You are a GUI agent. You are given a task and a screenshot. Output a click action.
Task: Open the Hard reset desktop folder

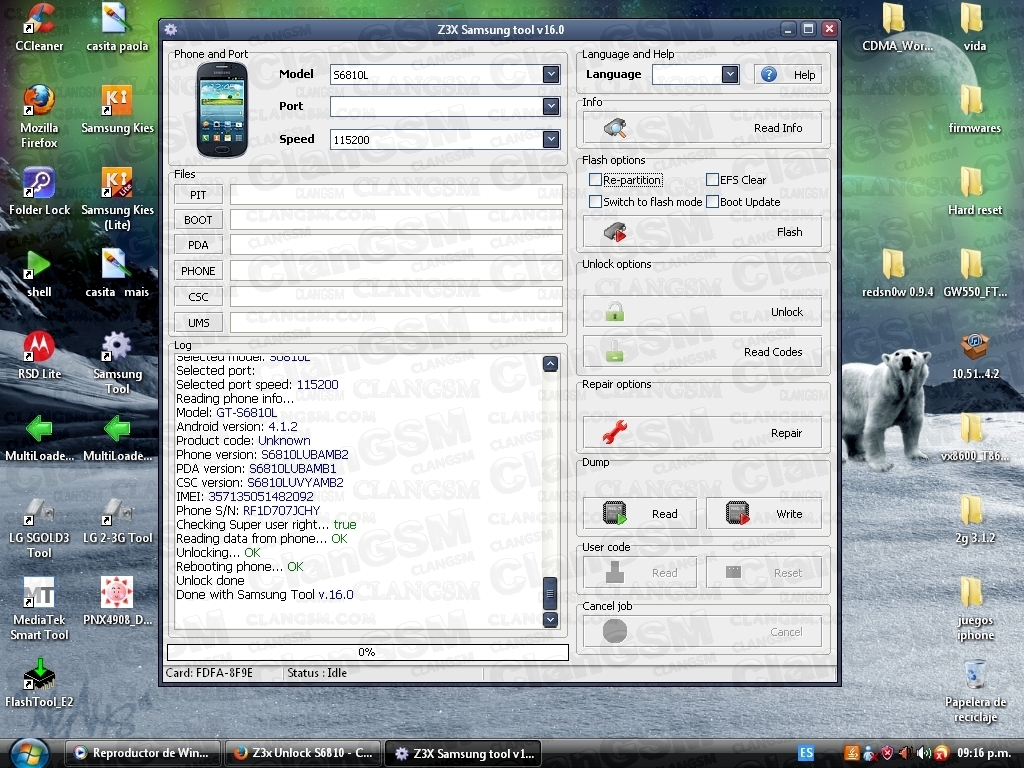[974, 191]
